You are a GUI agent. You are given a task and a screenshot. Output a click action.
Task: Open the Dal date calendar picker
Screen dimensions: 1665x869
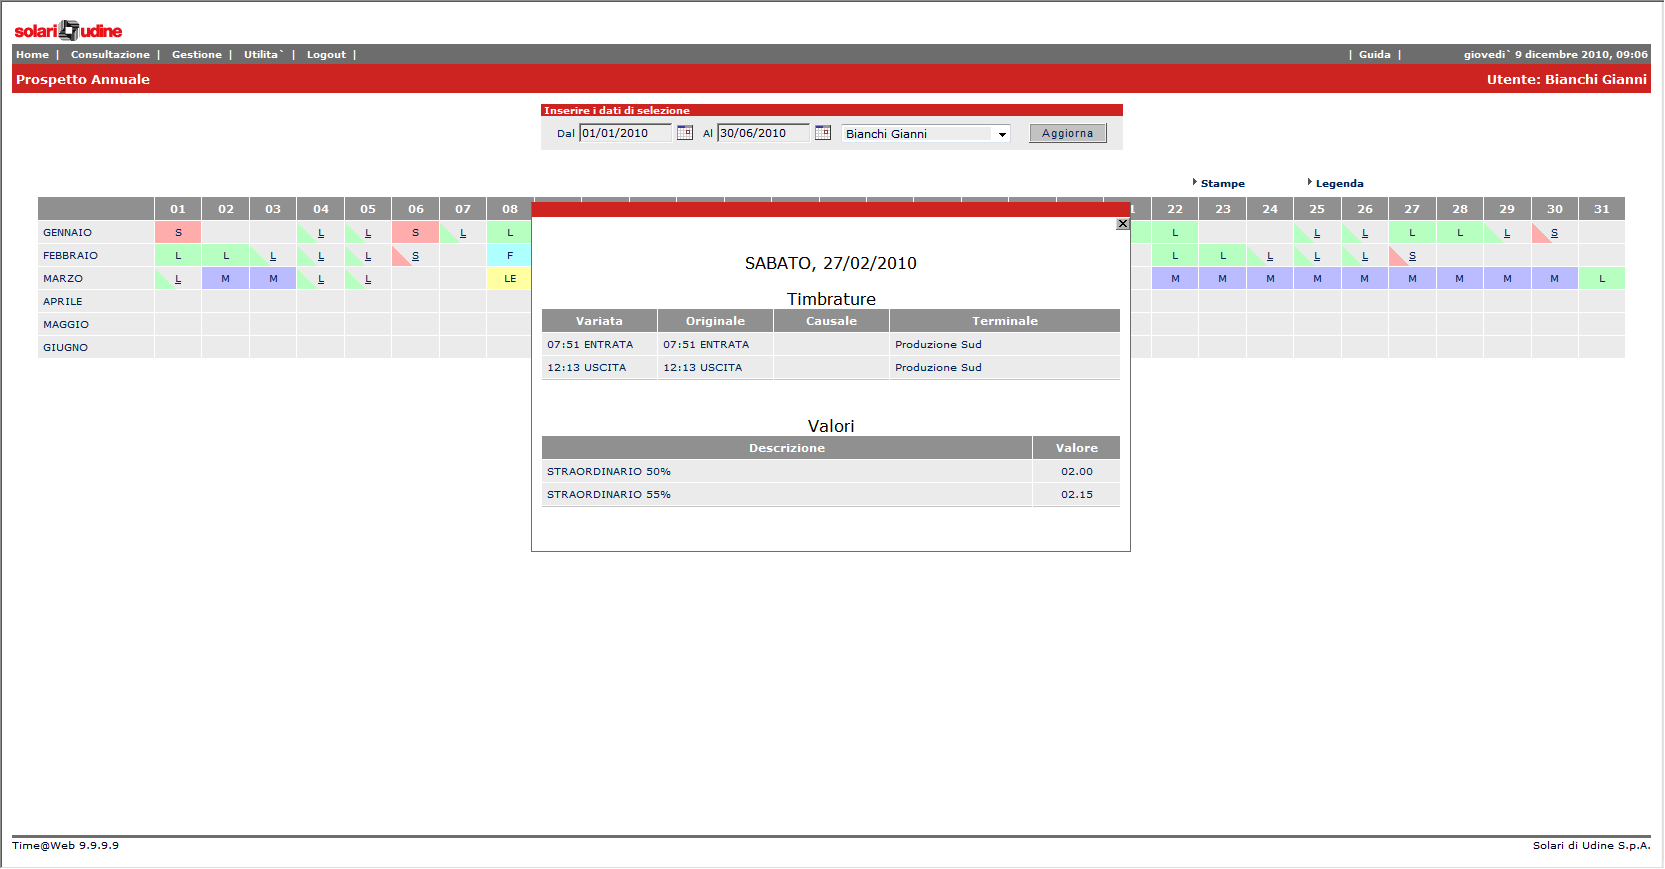coord(685,133)
